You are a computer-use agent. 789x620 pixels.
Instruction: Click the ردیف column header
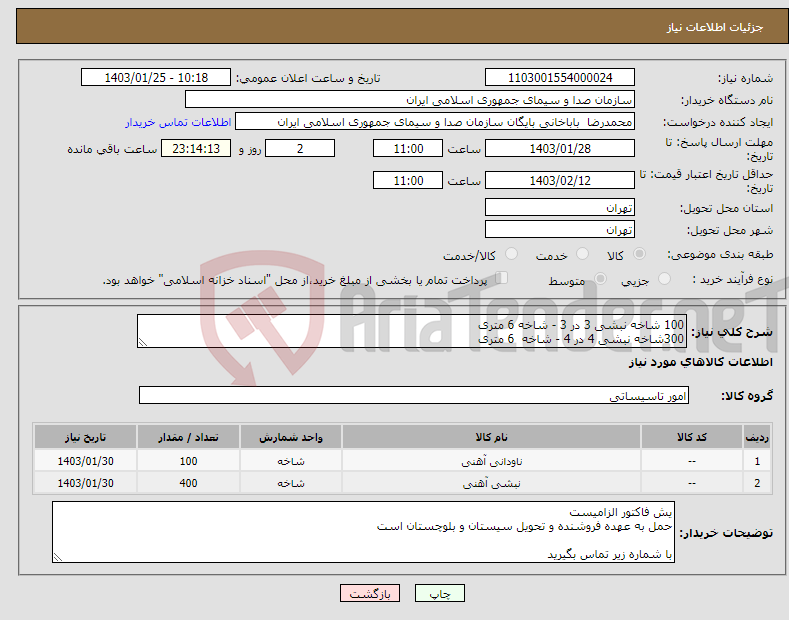point(757,437)
